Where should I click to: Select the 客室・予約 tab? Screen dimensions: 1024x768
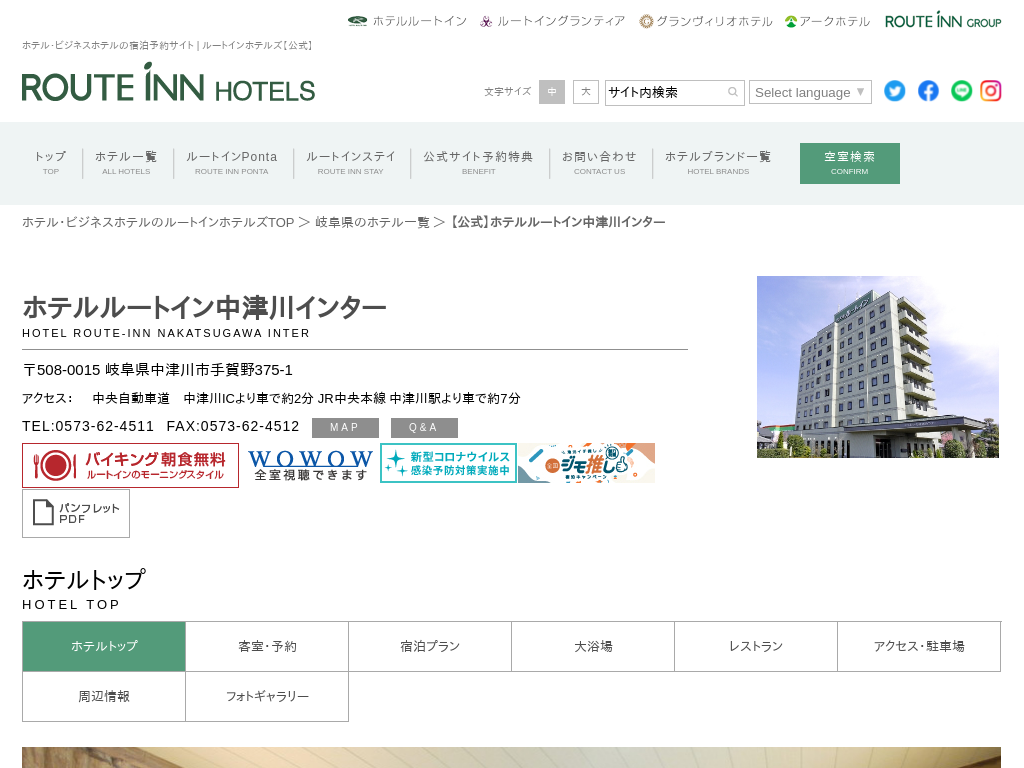coord(267,647)
